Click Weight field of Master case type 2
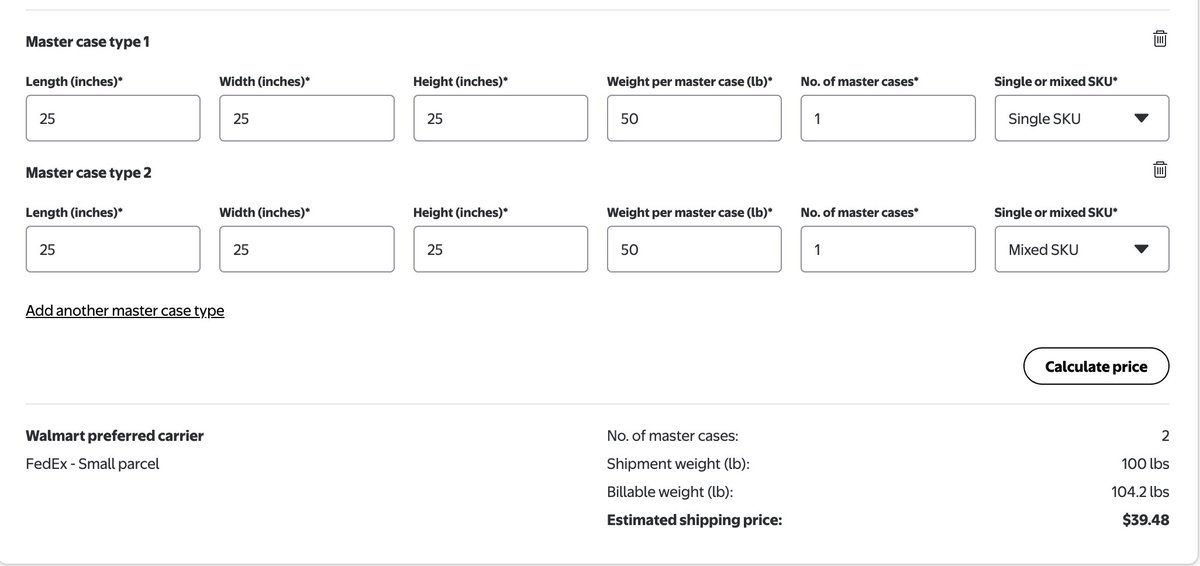Screen dimensions: 1200x566 click(694, 249)
